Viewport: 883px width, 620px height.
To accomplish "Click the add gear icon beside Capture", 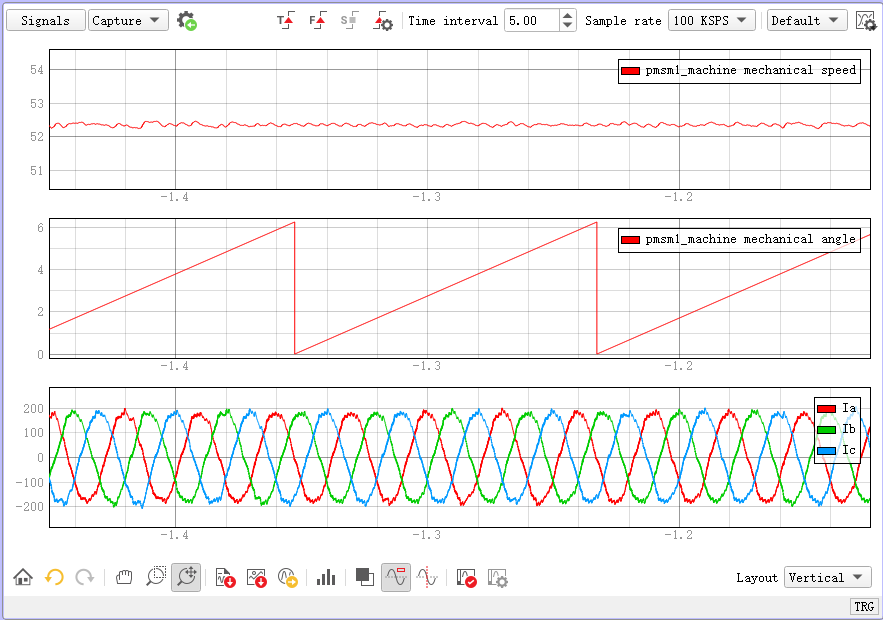I will coord(186,21).
